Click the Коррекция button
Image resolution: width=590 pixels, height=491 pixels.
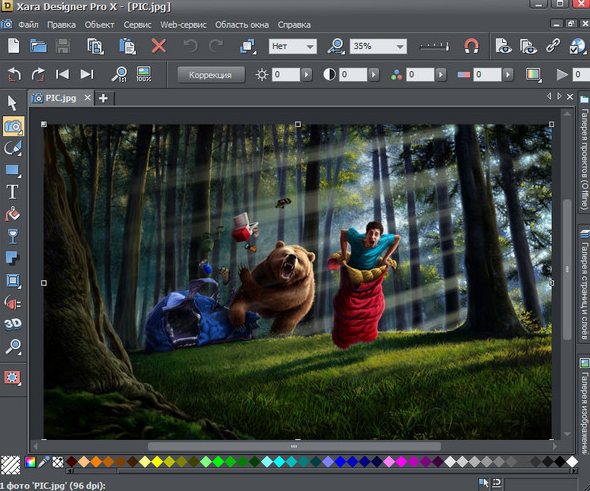click(210, 75)
